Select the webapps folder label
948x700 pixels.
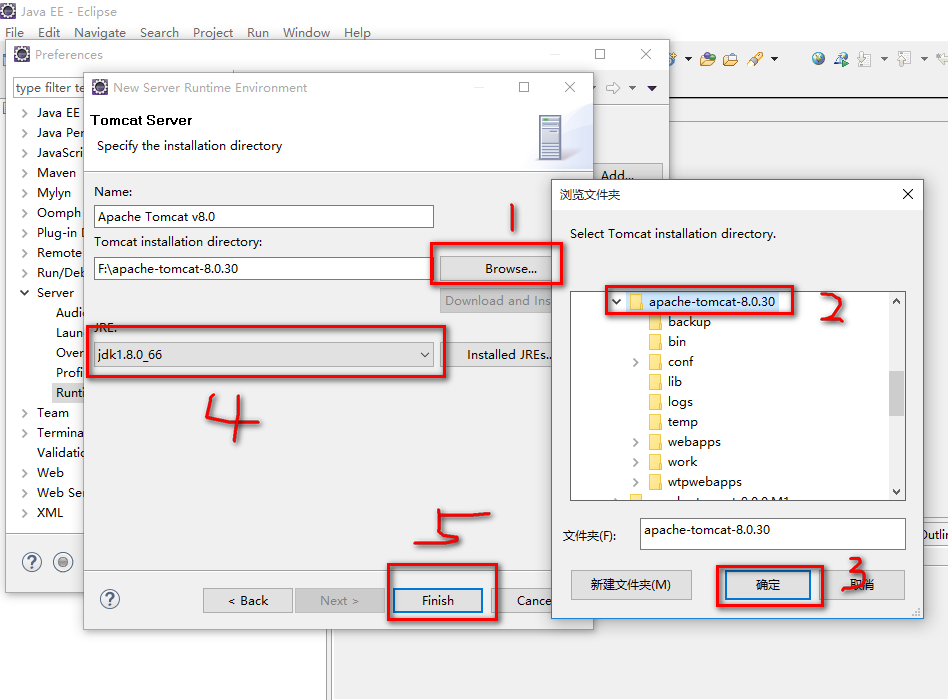click(694, 442)
